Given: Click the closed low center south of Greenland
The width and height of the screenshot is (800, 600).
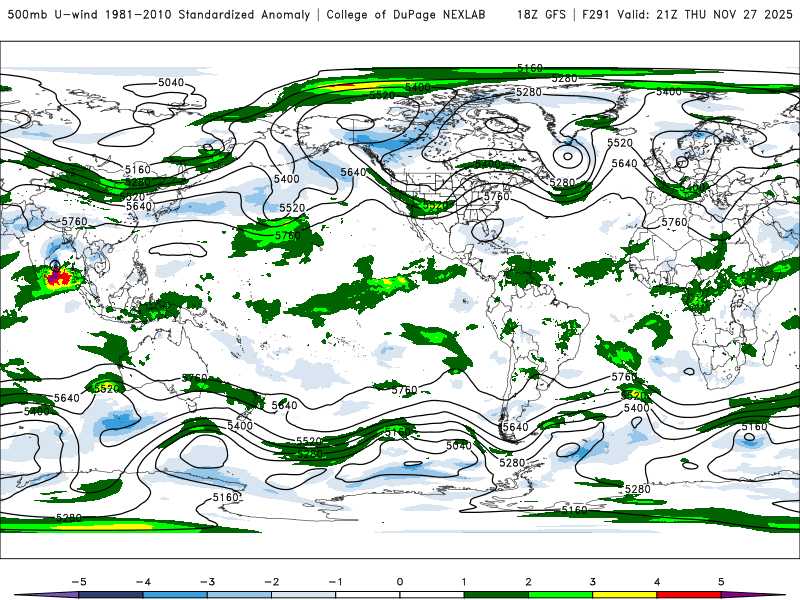Looking at the screenshot, I should (x=567, y=156).
